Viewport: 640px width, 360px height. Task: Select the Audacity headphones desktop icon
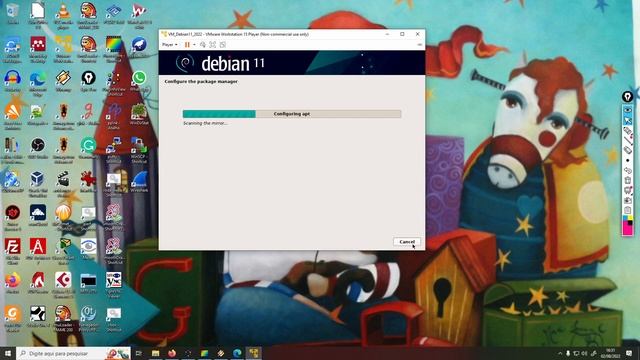pyautogui.click(x=12, y=81)
